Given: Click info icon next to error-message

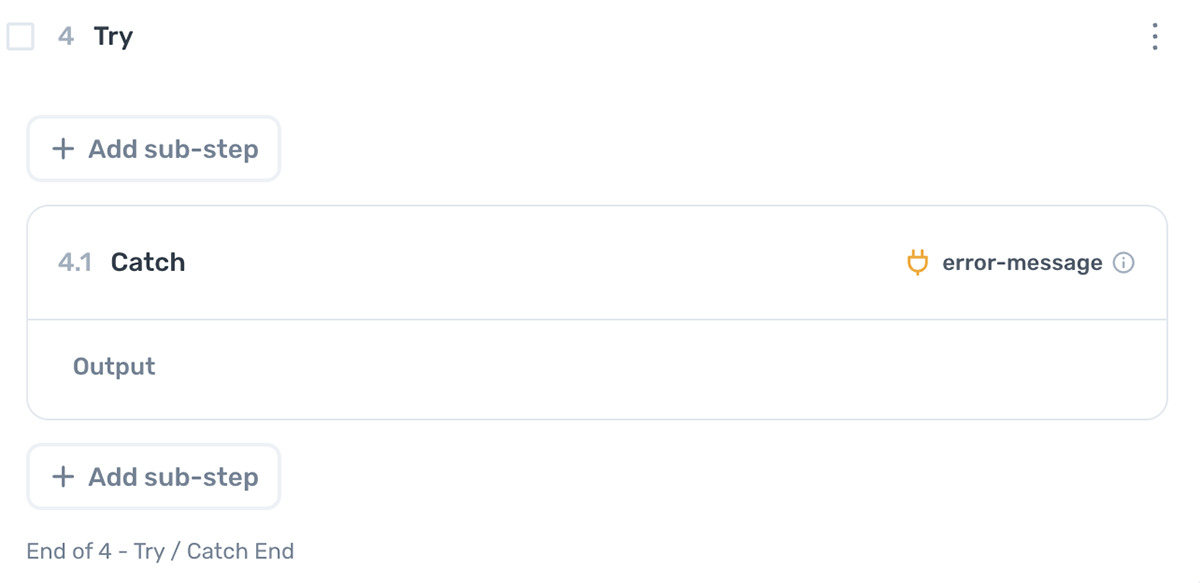Looking at the screenshot, I should tap(1124, 263).
